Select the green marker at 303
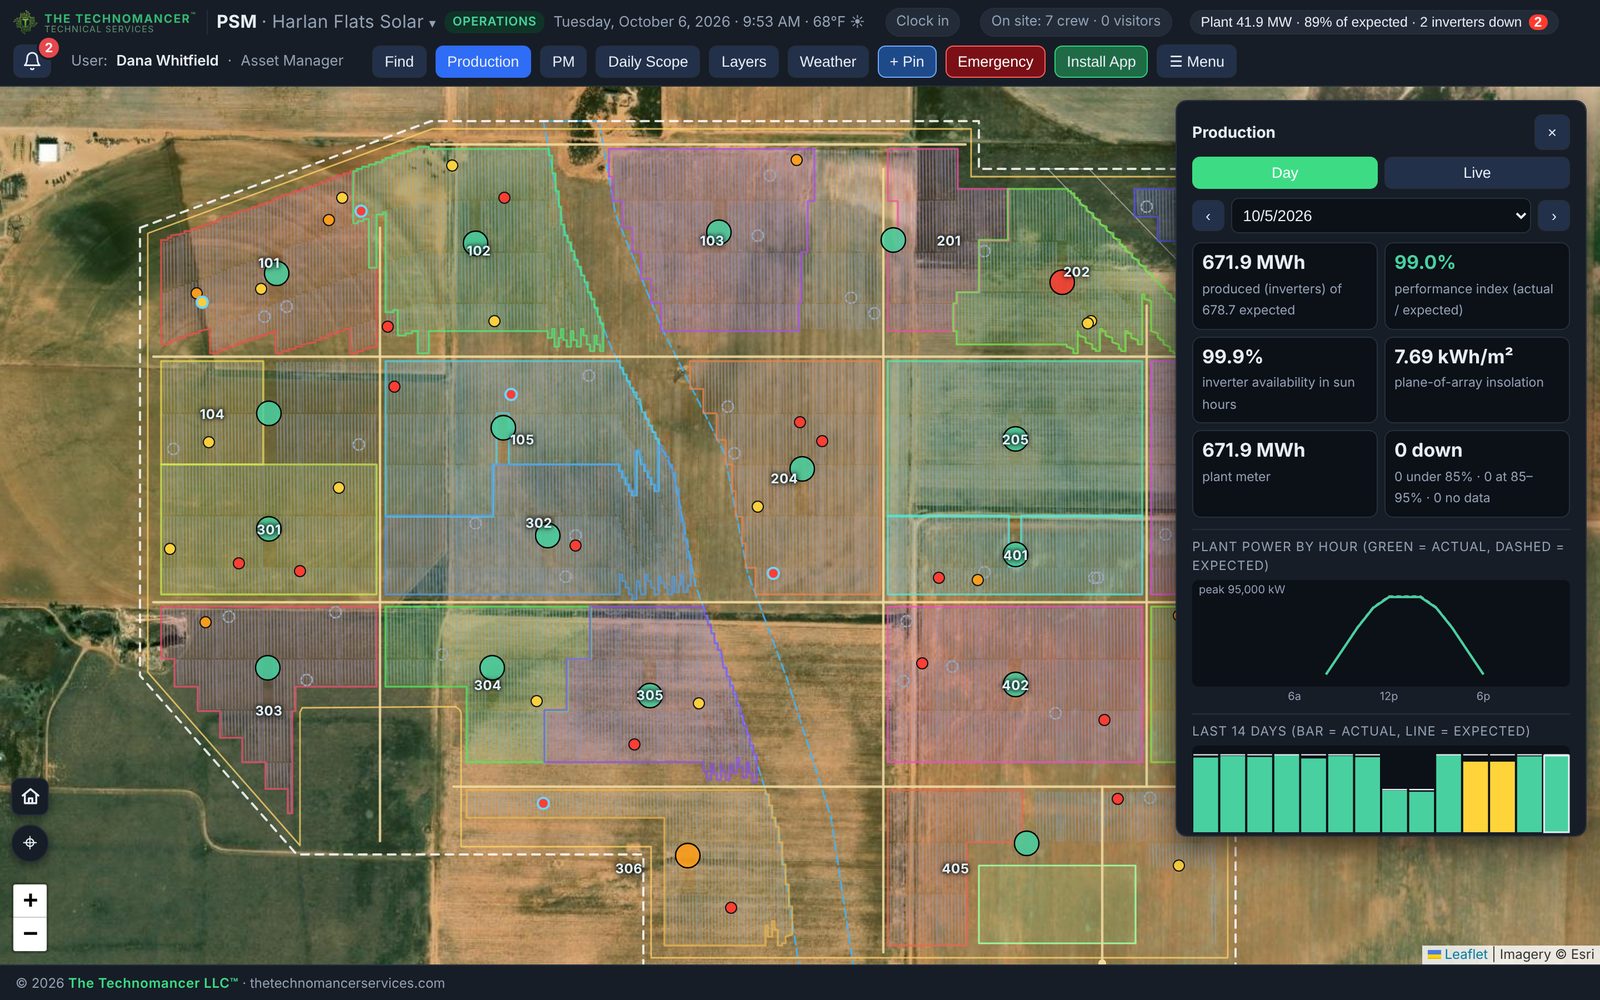Image resolution: width=1600 pixels, height=1000 pixels. [x=267, y=668]
